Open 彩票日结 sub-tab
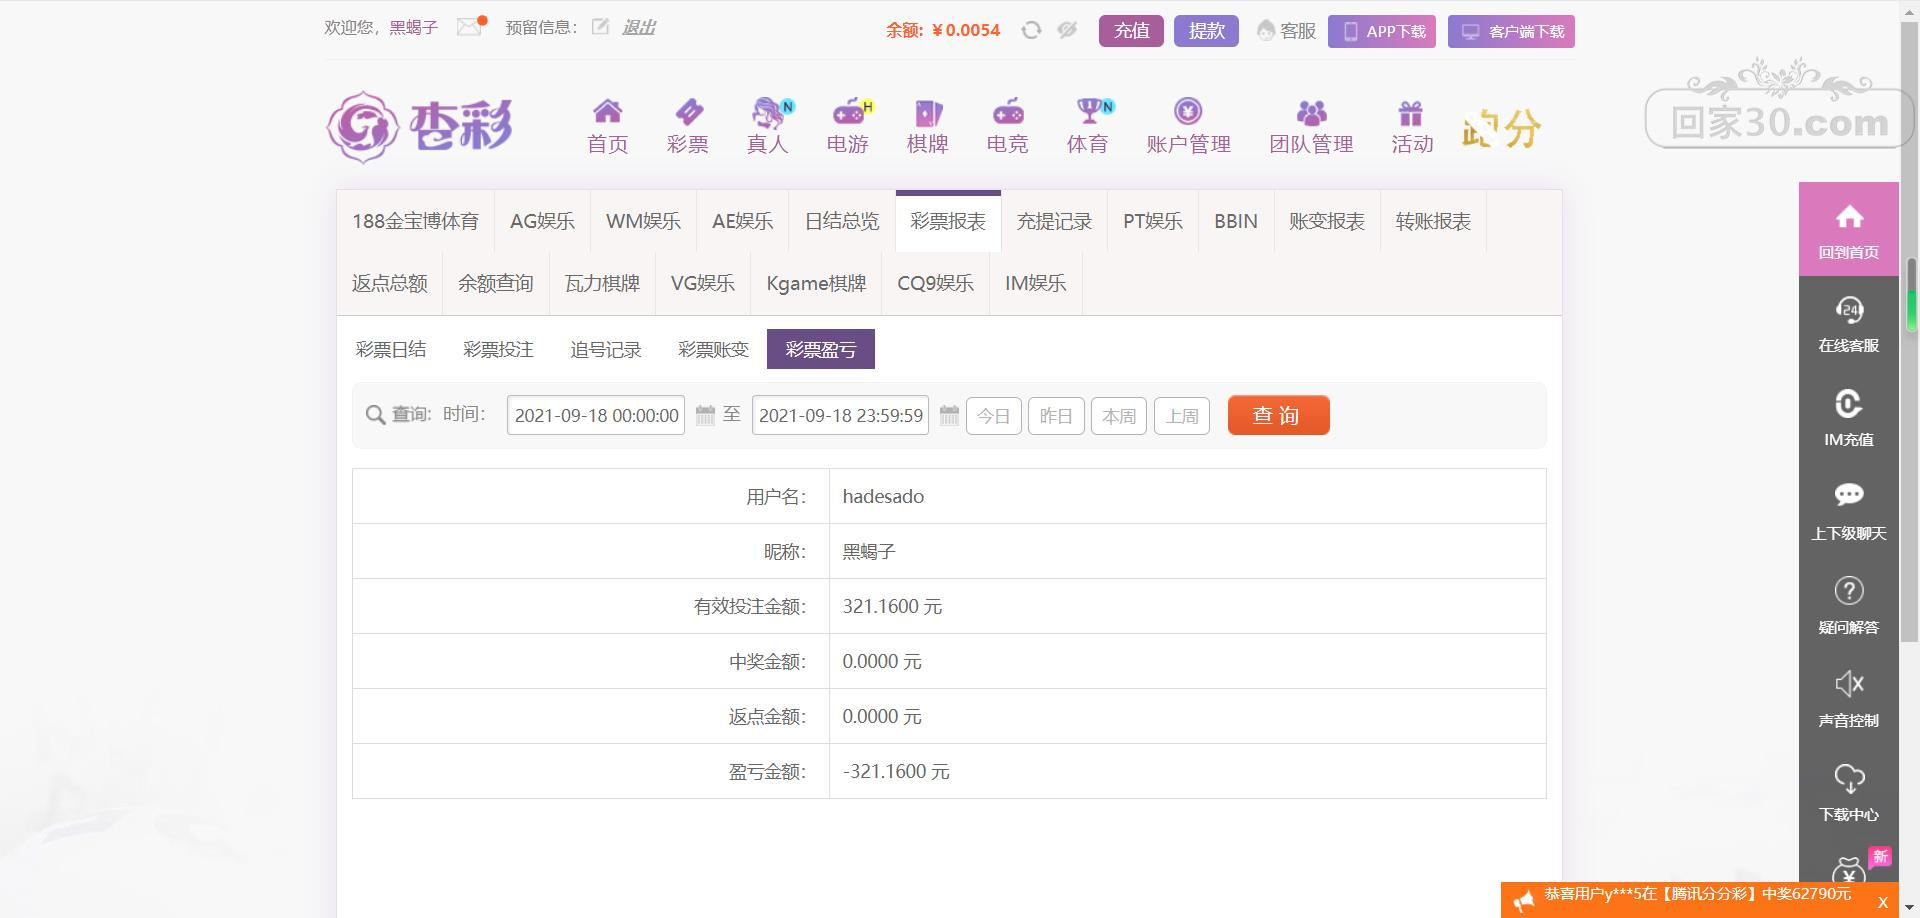Screen dimensions: 1920x918 tap(390, 349)
